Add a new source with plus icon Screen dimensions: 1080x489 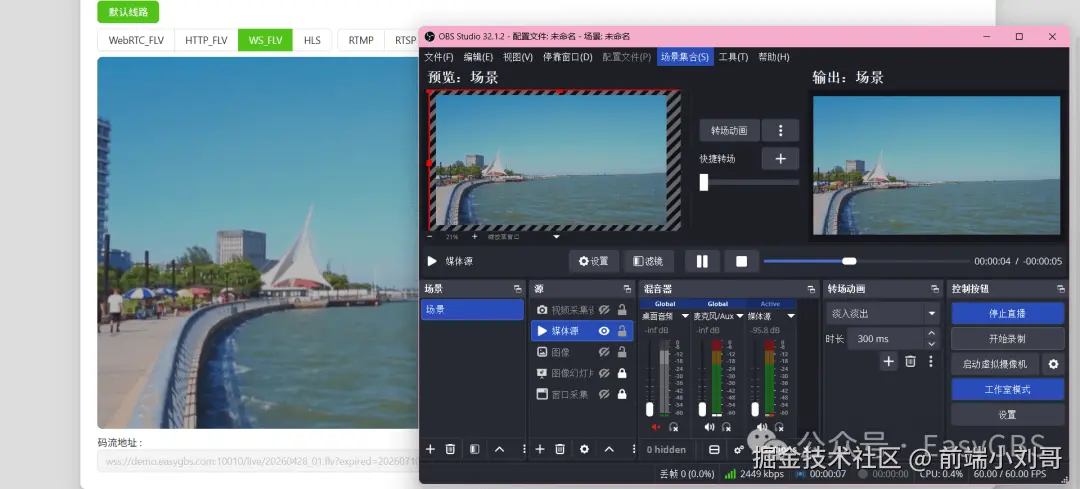pos(540,449)
